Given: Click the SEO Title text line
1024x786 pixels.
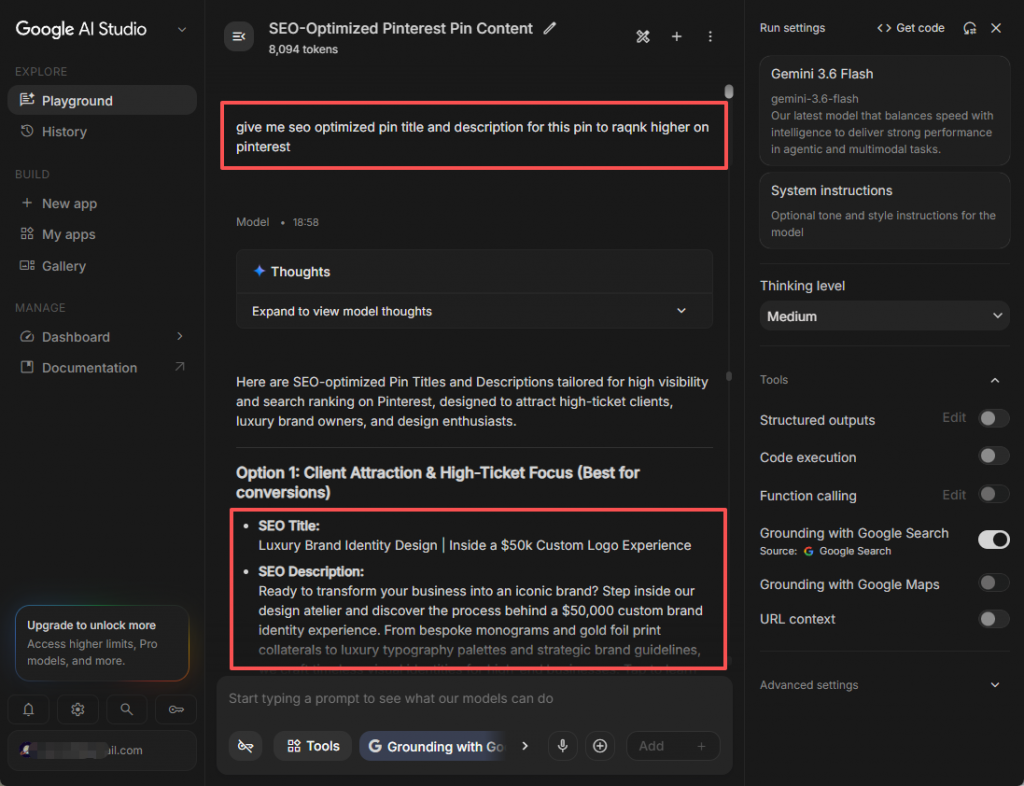Looking at the screenshot, I should coord(474,545).
